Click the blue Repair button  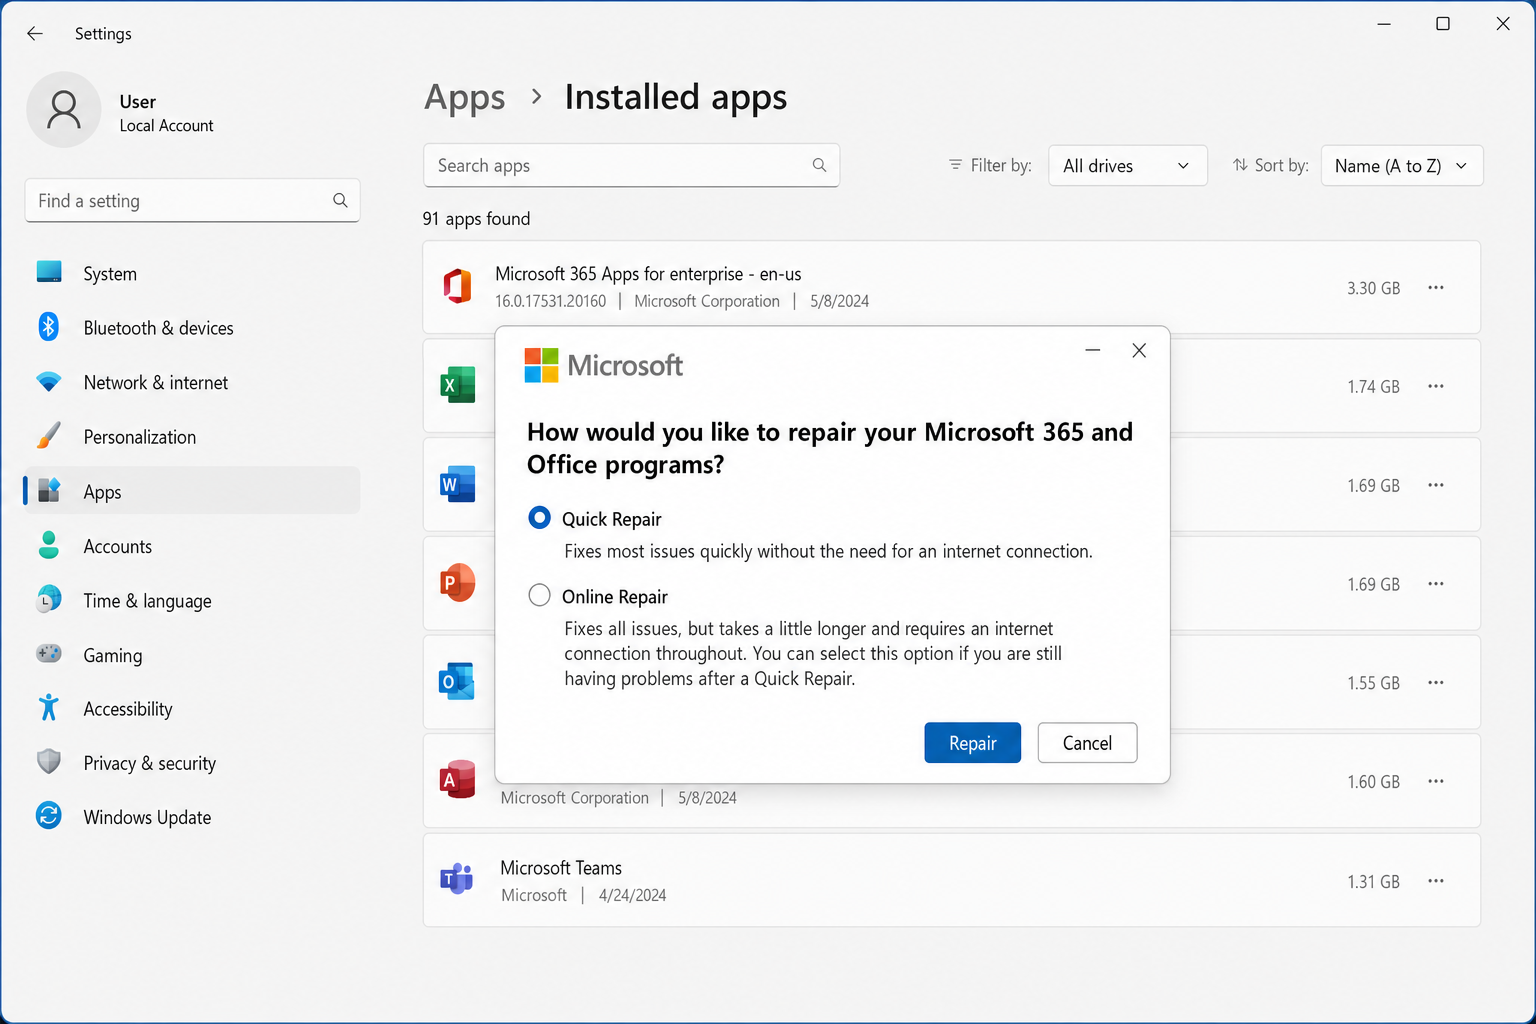(972, 743)
